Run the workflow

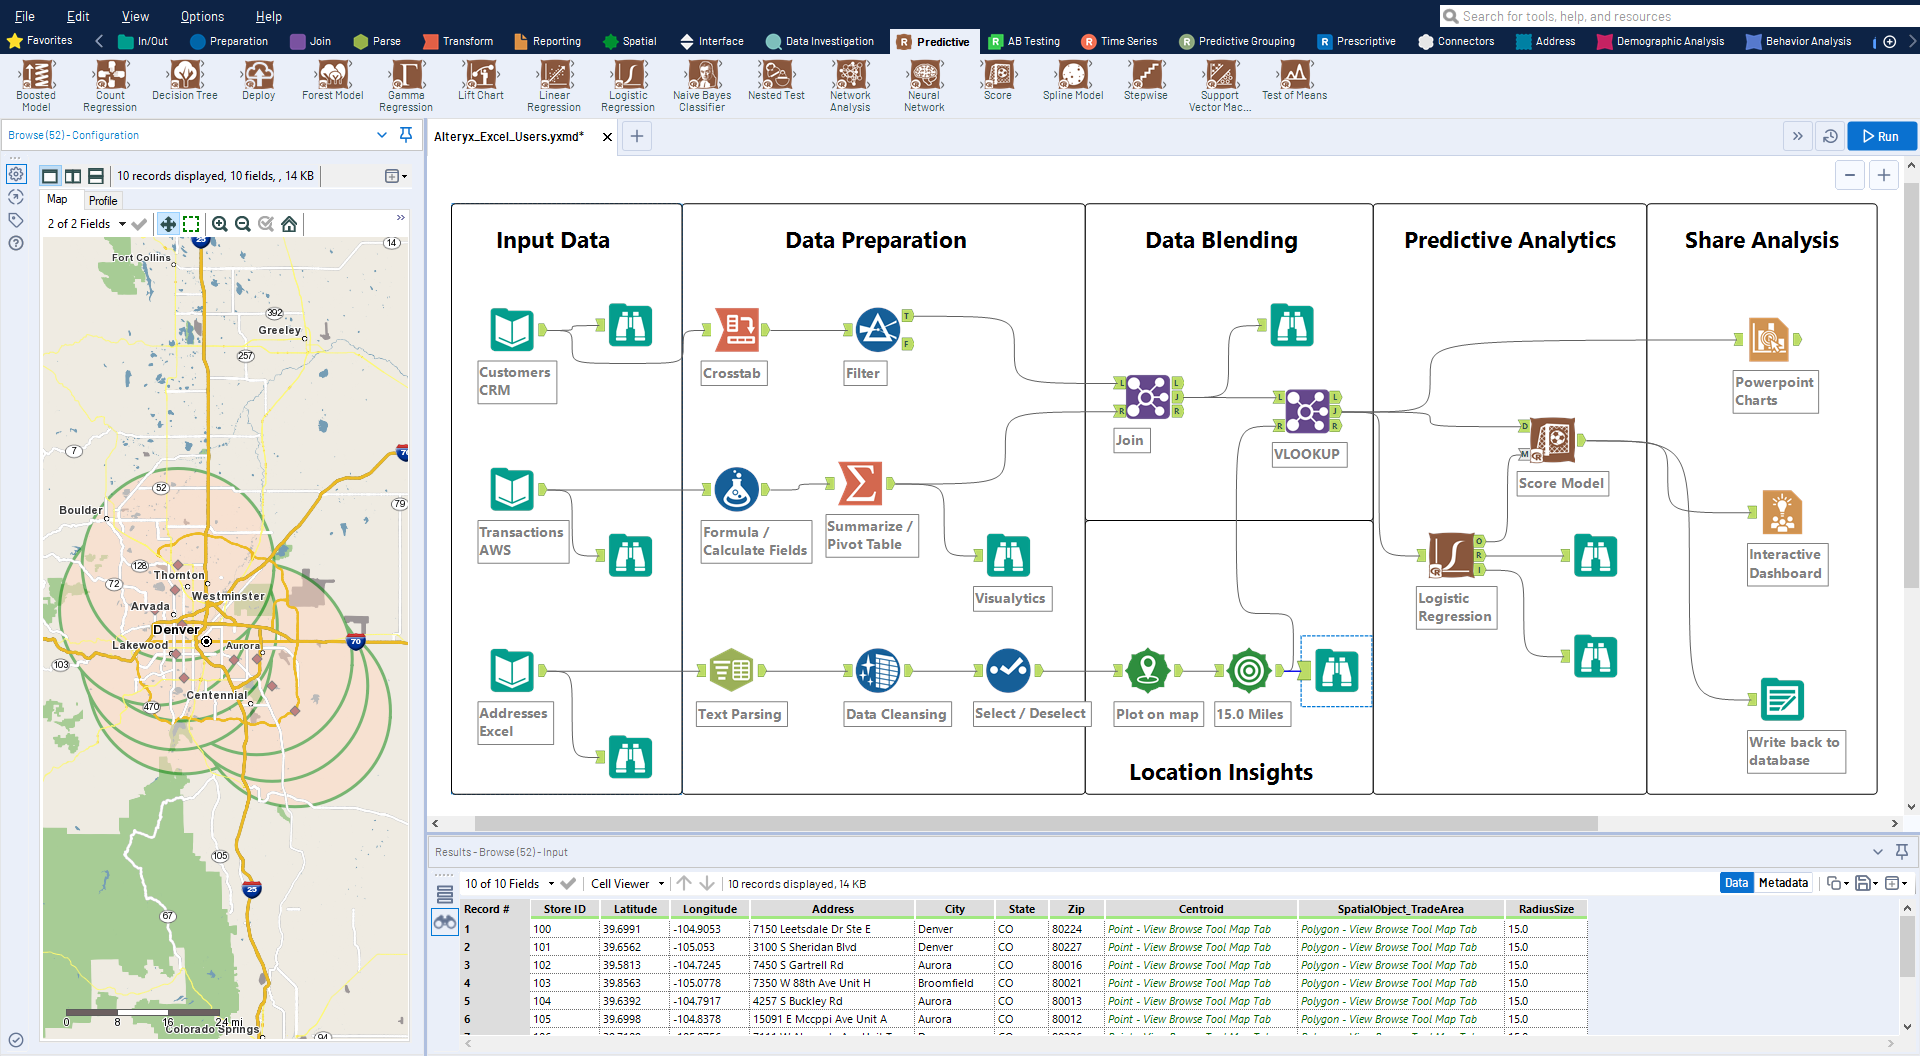tap(1881, 136)
